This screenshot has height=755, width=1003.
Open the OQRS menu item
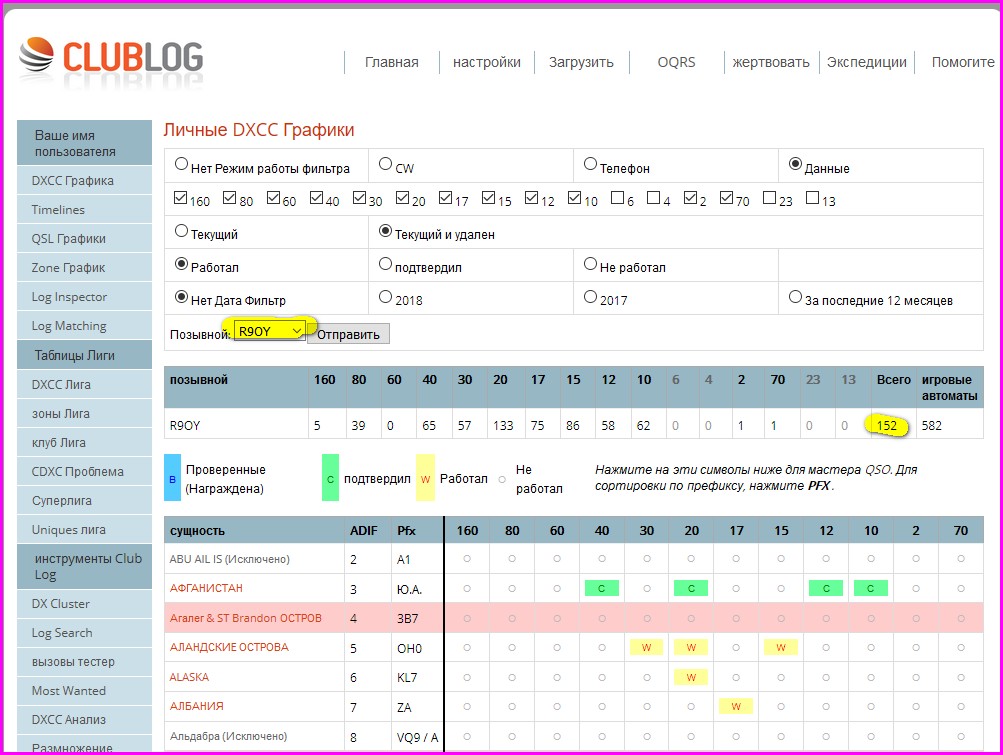[x=676, y=62]
